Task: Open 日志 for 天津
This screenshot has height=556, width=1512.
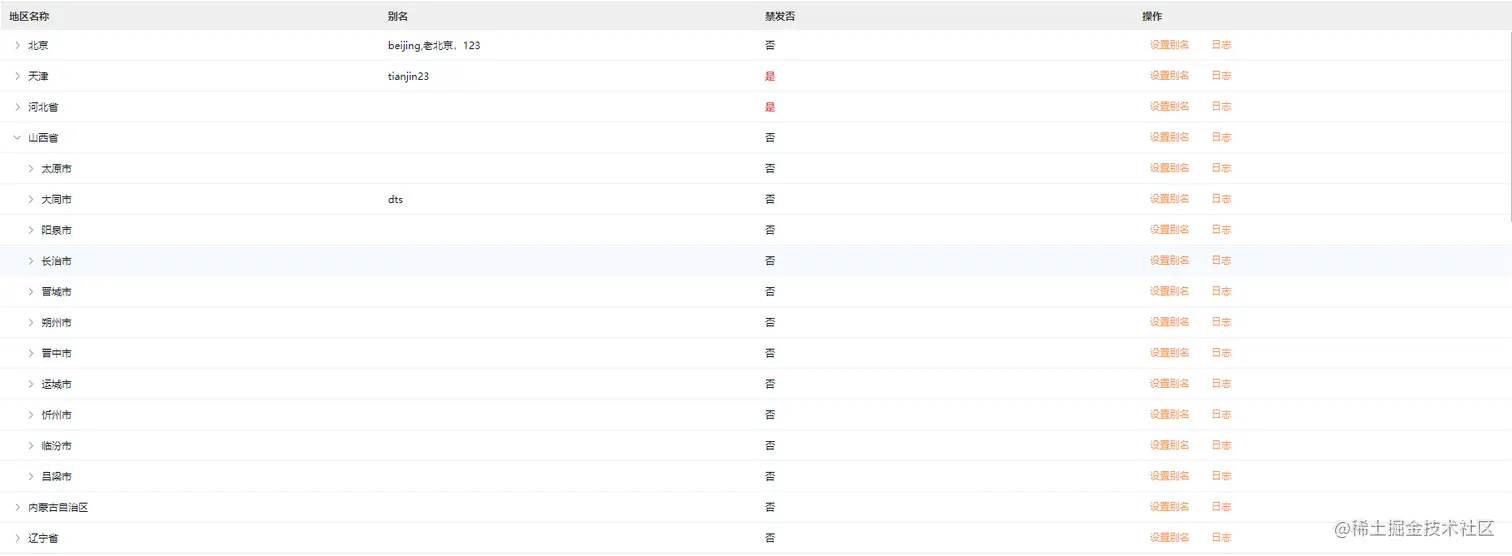Action: (x=1221, y=76)
